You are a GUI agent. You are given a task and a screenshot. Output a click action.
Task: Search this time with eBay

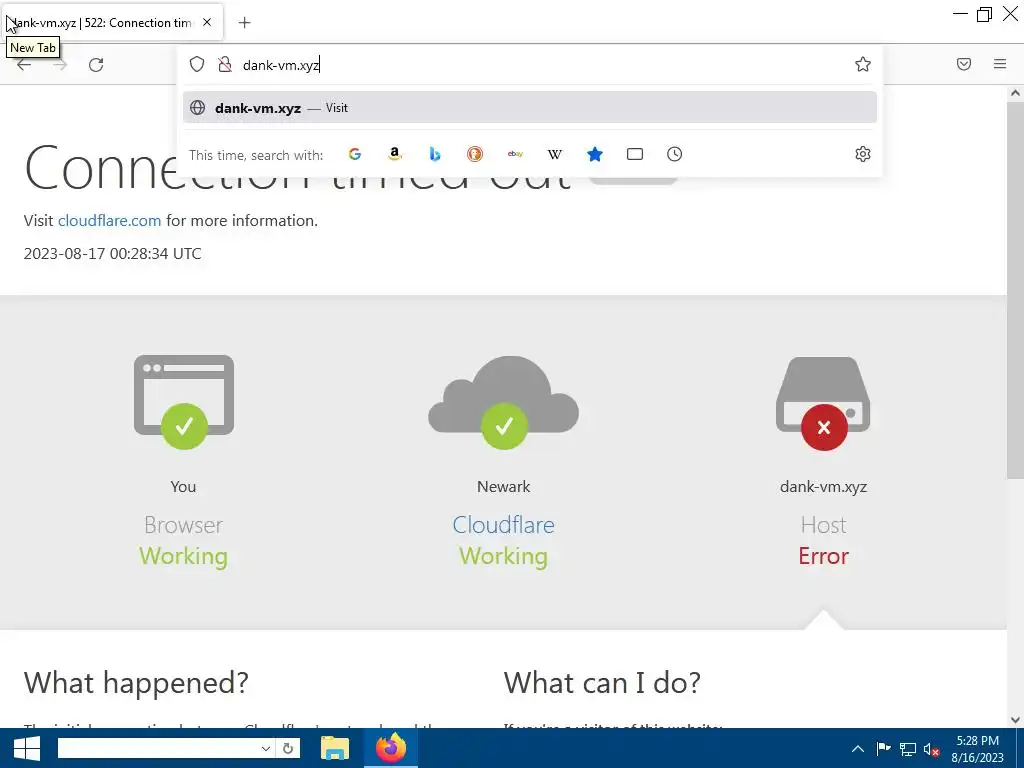[515, 154]
